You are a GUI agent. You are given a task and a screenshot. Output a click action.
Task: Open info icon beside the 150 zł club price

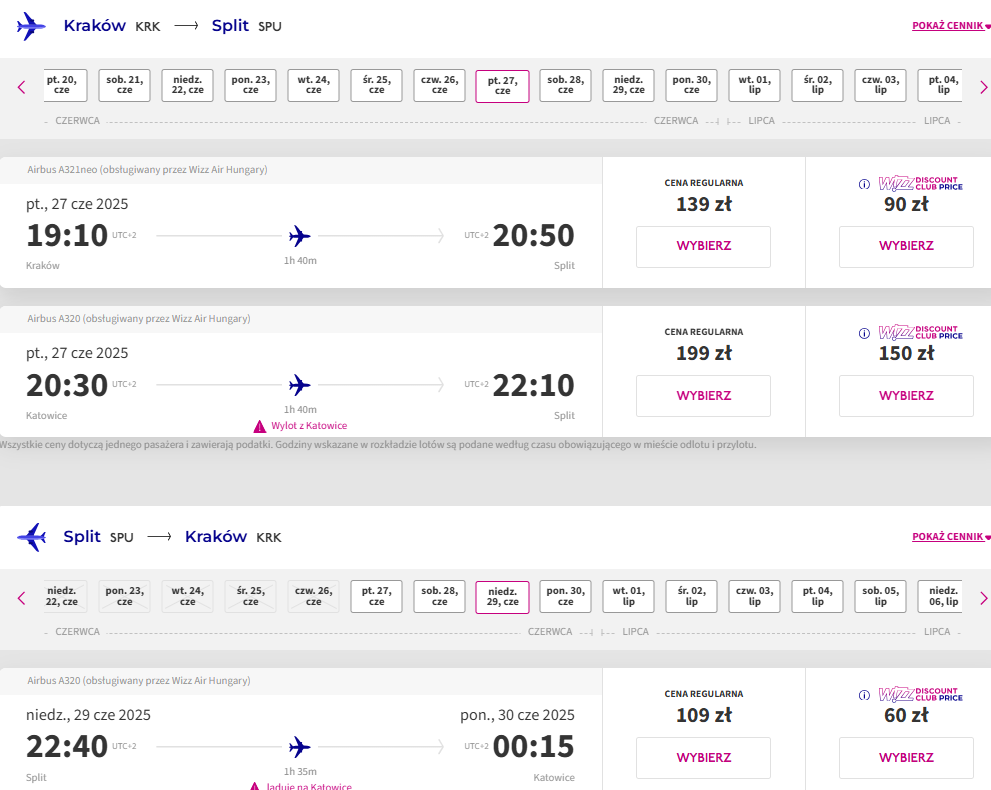(864, 334)
